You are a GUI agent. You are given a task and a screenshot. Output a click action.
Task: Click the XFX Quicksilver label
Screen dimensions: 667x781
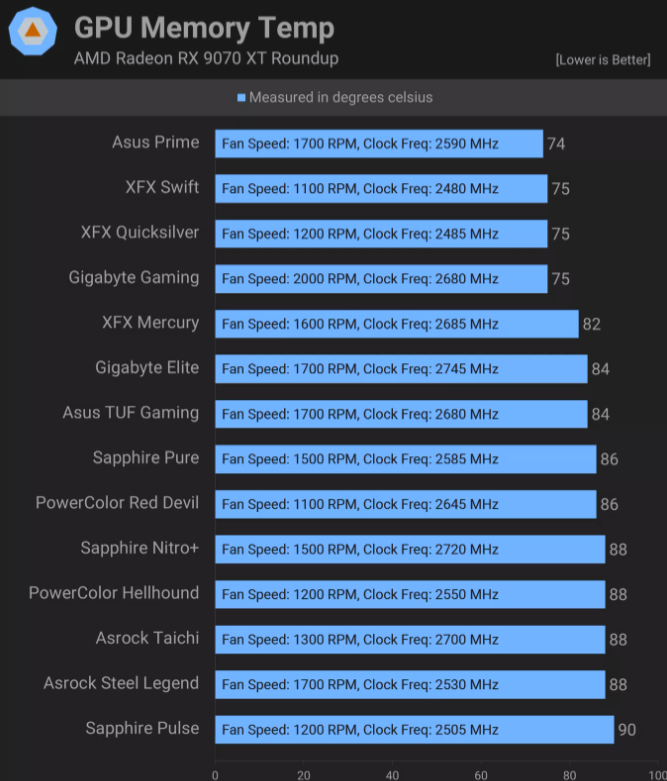click(140, 233)
